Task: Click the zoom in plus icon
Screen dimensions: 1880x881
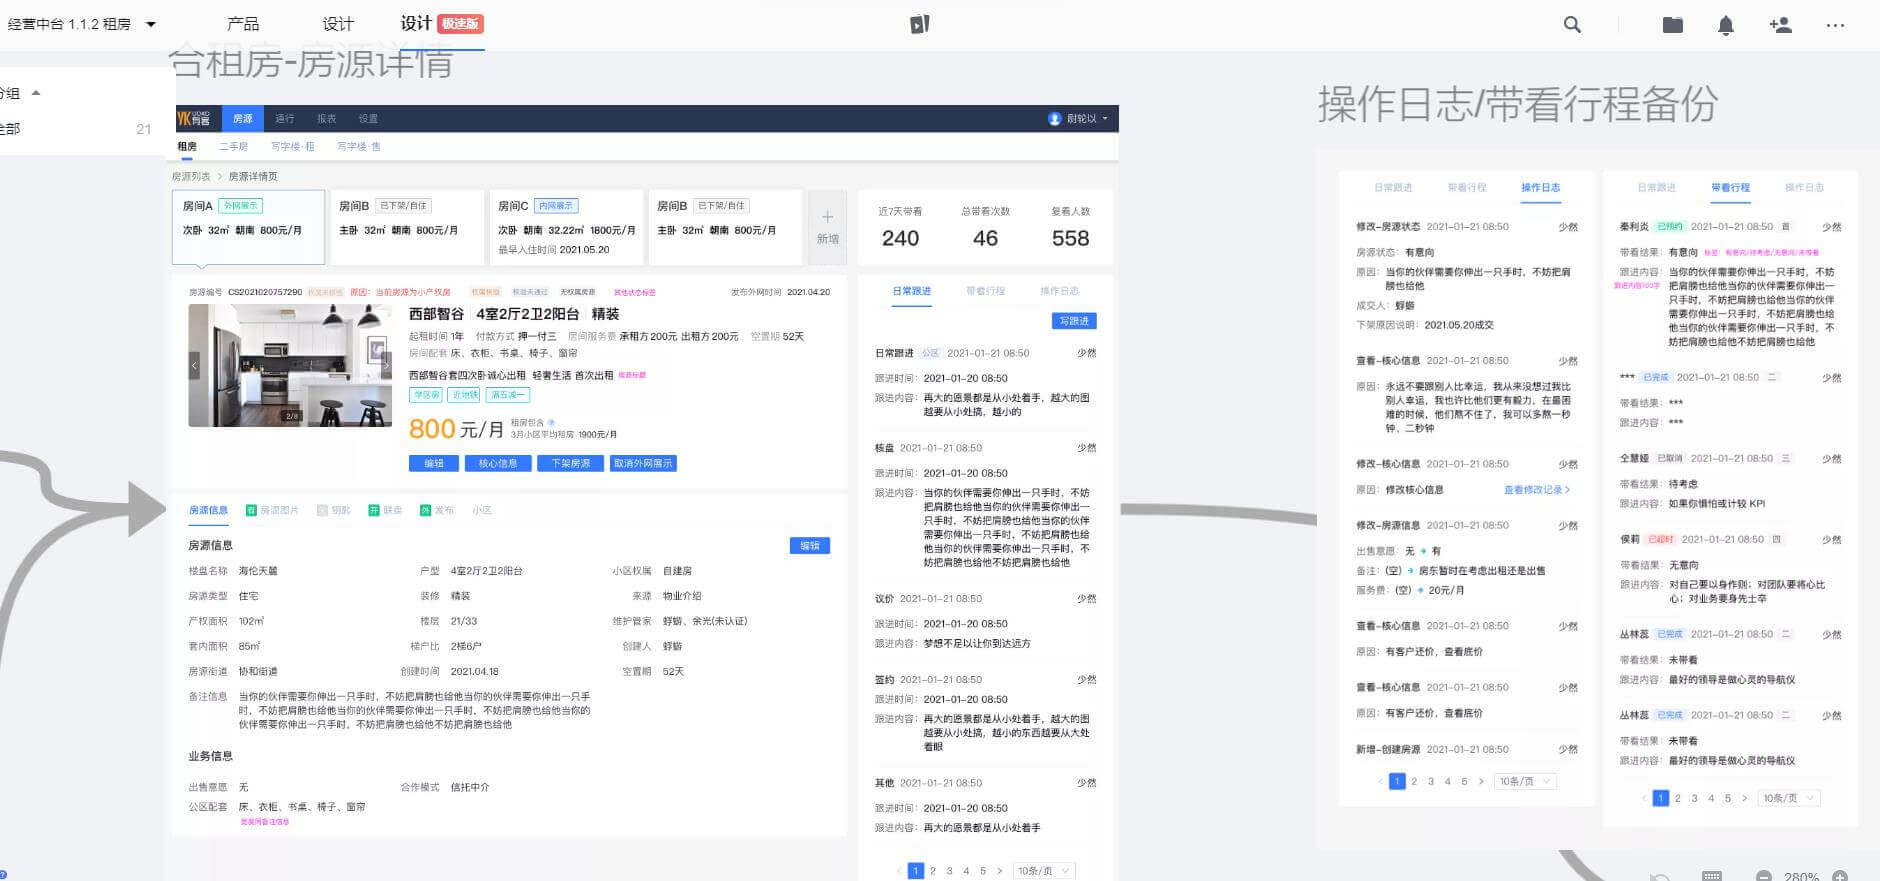Action: 1840,876
